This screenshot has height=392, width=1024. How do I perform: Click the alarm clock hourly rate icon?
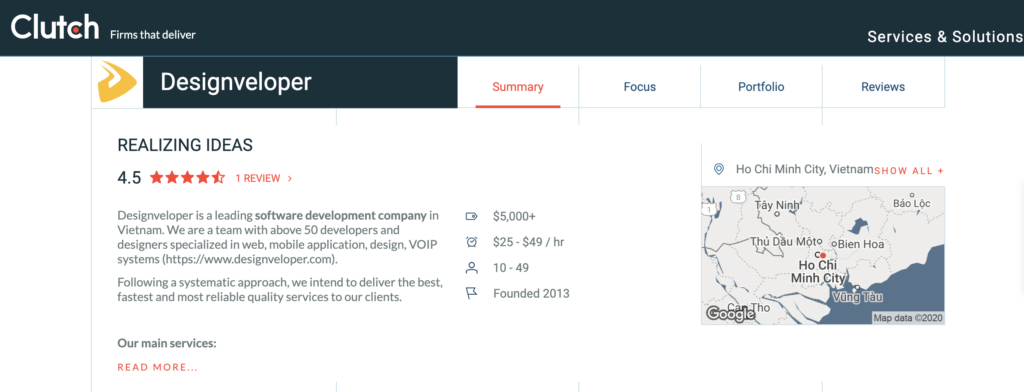click(x=471, y=242)
